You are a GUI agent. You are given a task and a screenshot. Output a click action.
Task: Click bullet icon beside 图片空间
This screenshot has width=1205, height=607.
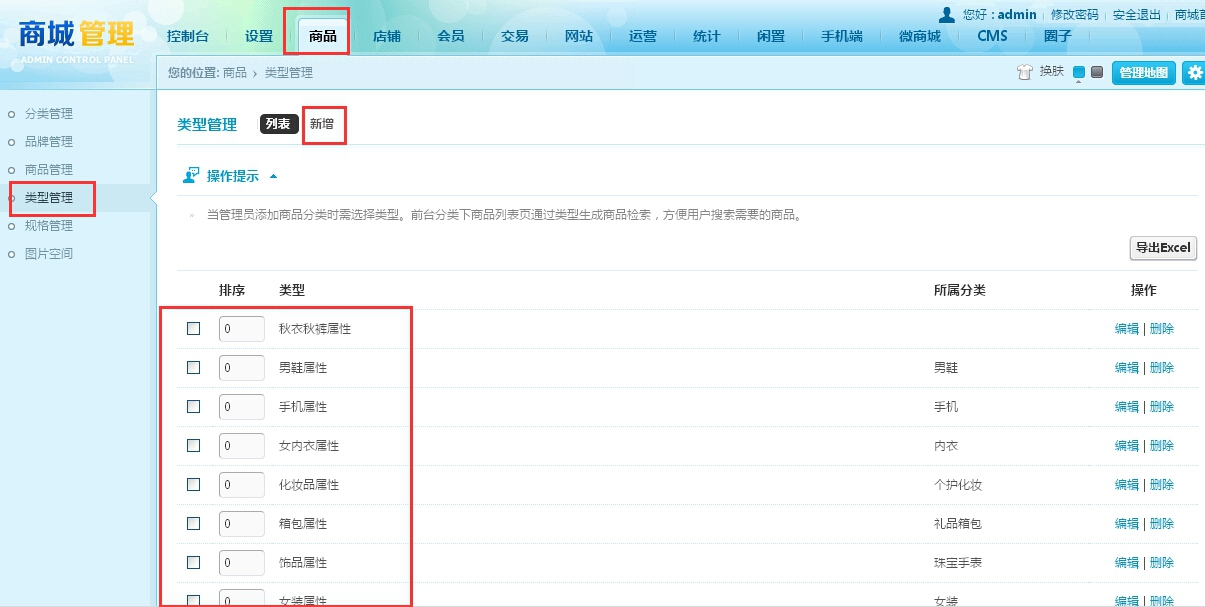pos(12,254)
